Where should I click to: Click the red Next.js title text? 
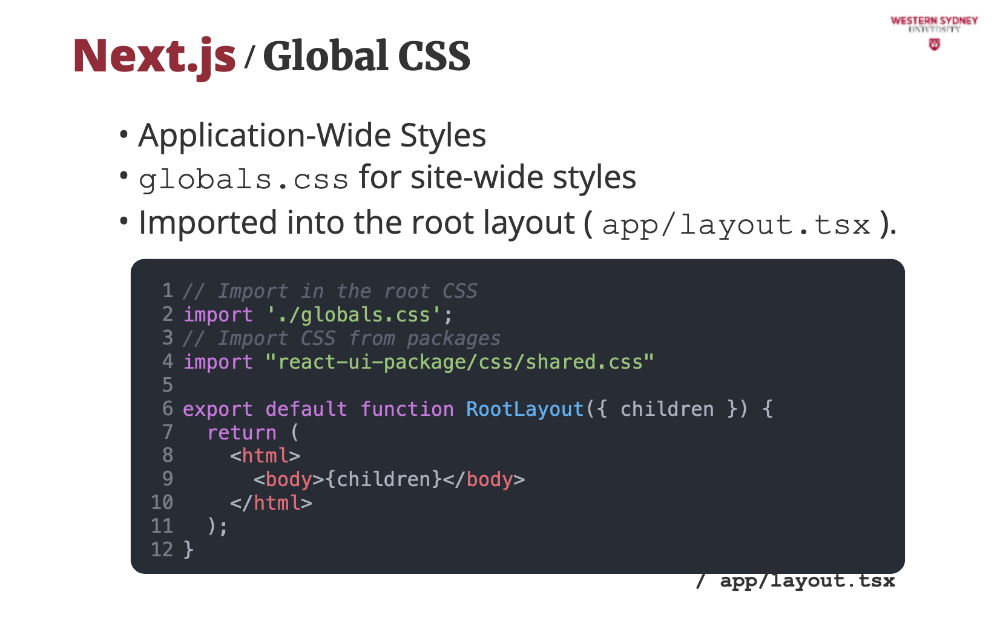(x=155, y=56)
